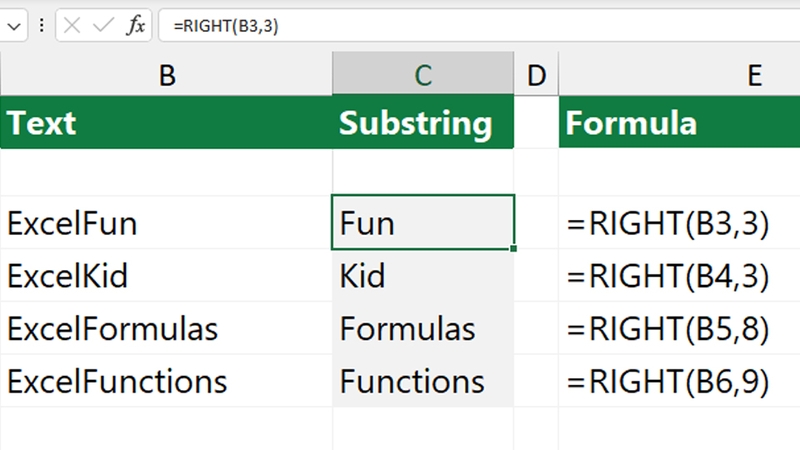Viewport: 800px width, 450px height.
Task: Select cell containing 'ExcelFun'
Action: pos(166,223)
